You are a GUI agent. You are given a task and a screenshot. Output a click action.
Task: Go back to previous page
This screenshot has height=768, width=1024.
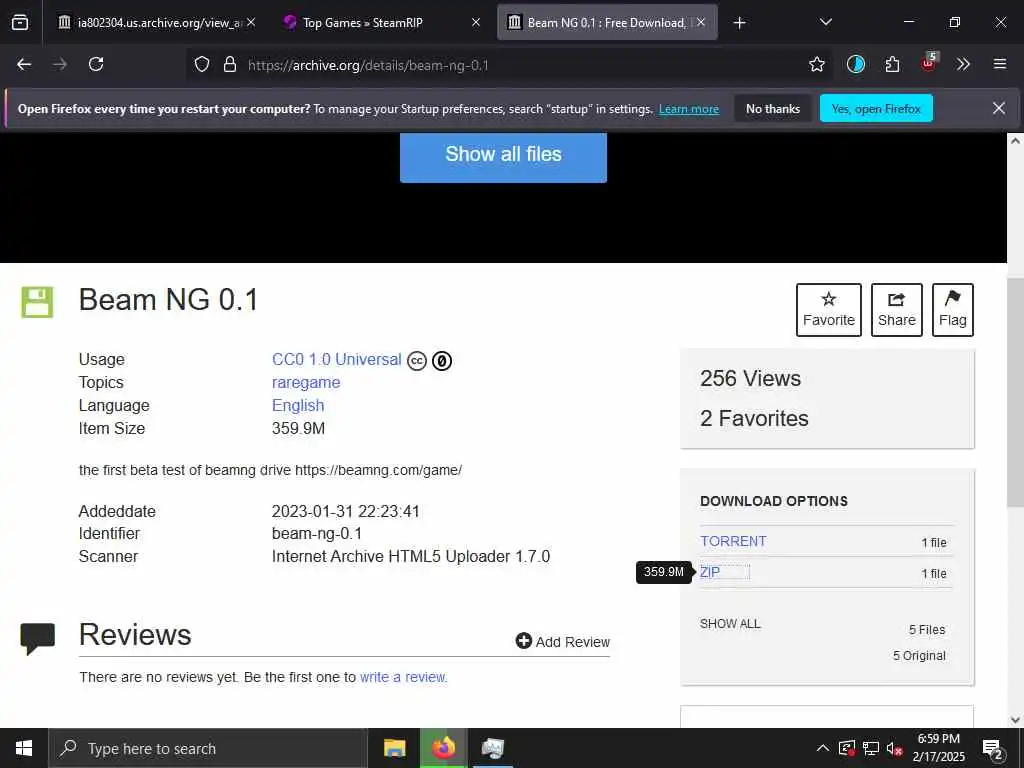tap(24, 64)
